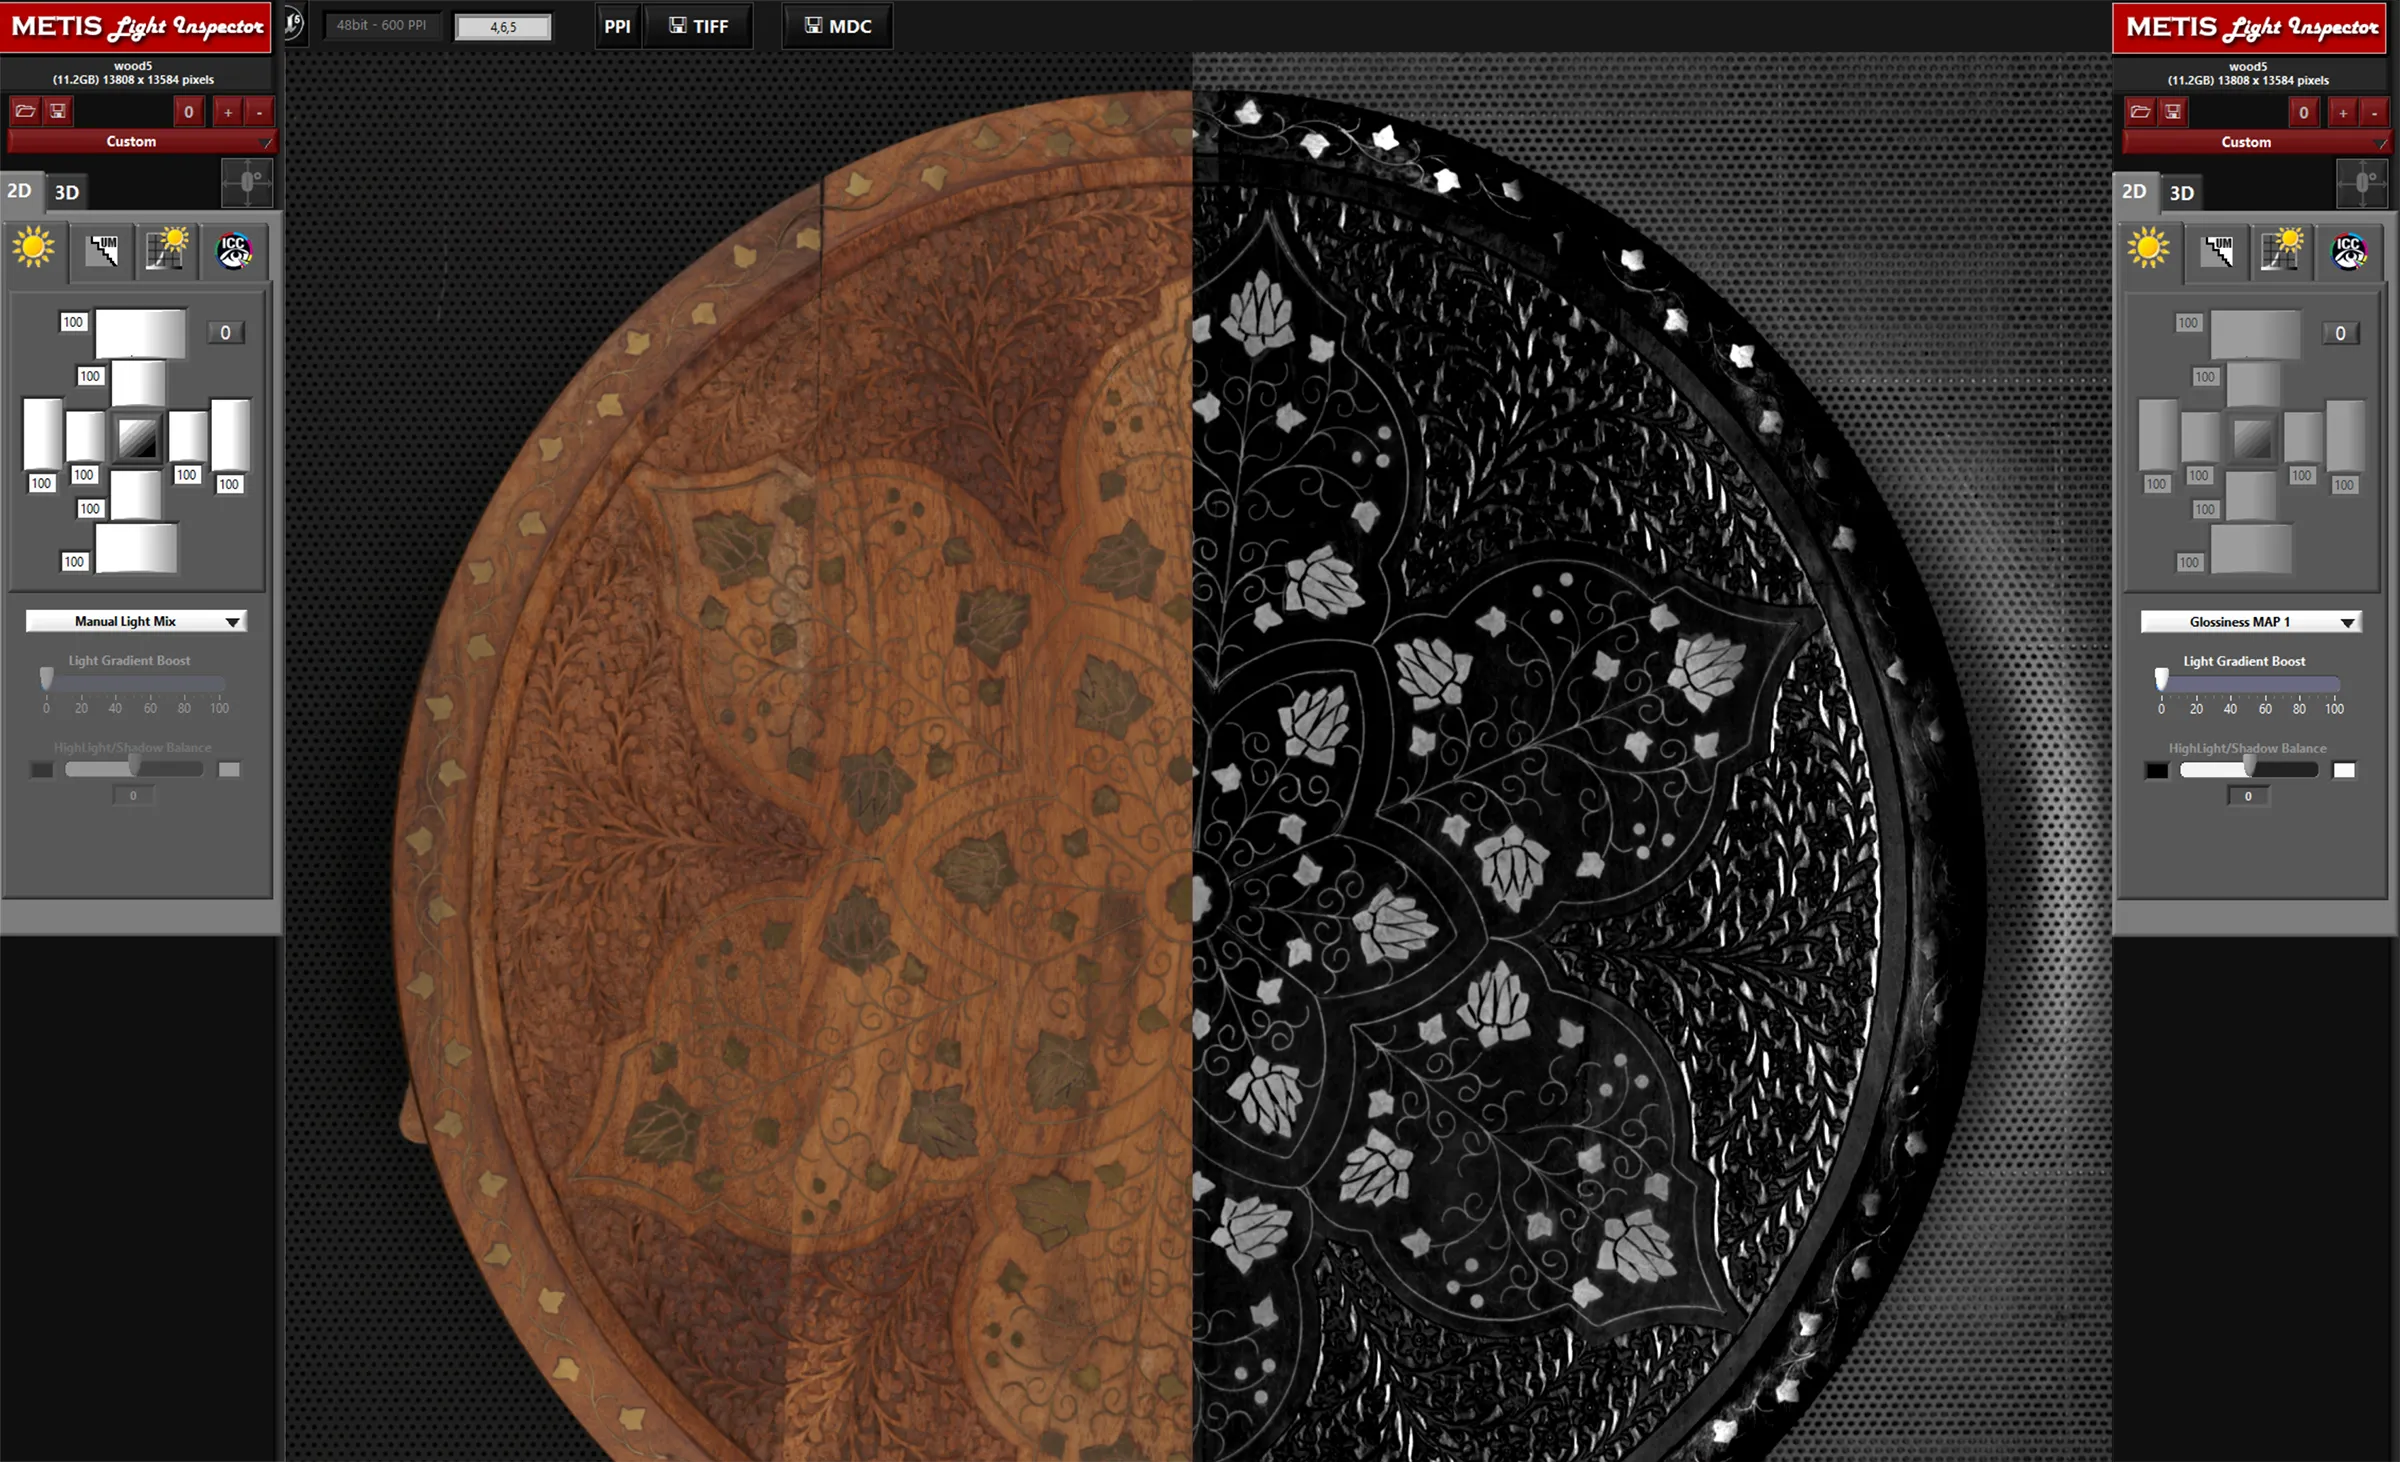The width and height of the screenshot is (2400, 1462).
Task: Click the black shadow swatch in the right panel
Action: point(2156,771)
